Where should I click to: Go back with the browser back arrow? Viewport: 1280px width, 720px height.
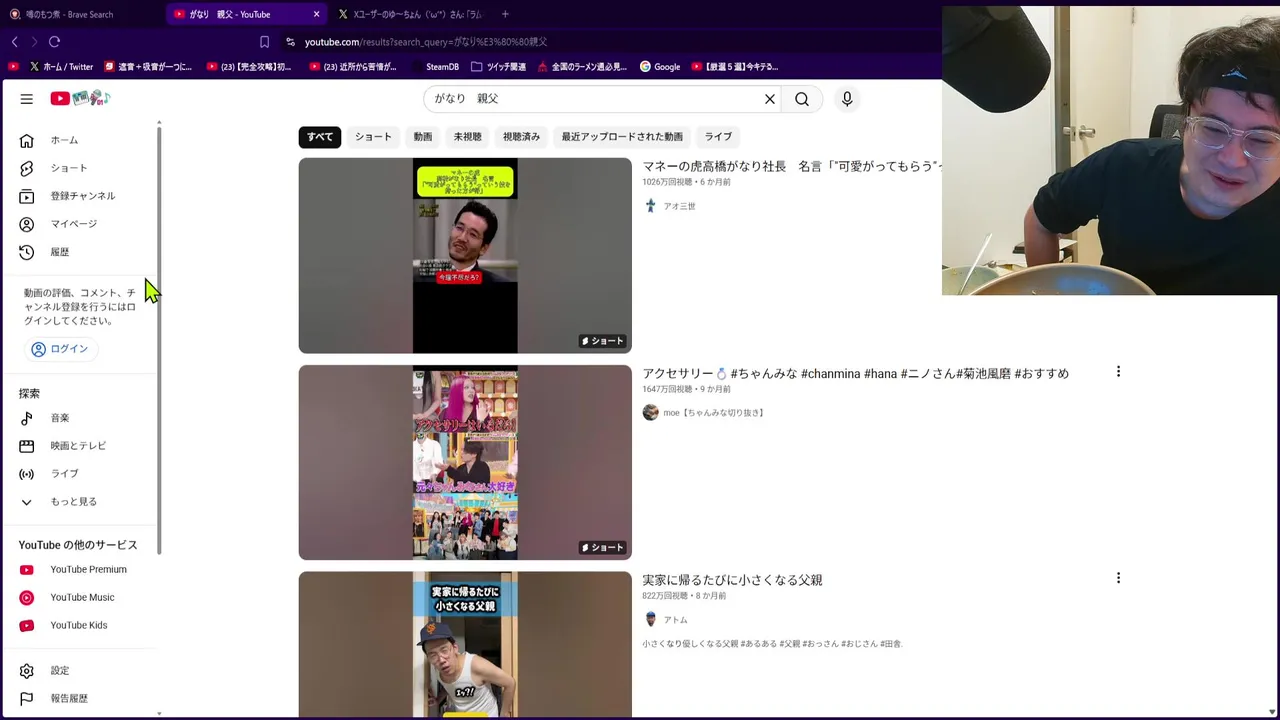click(x=15, y=42)
